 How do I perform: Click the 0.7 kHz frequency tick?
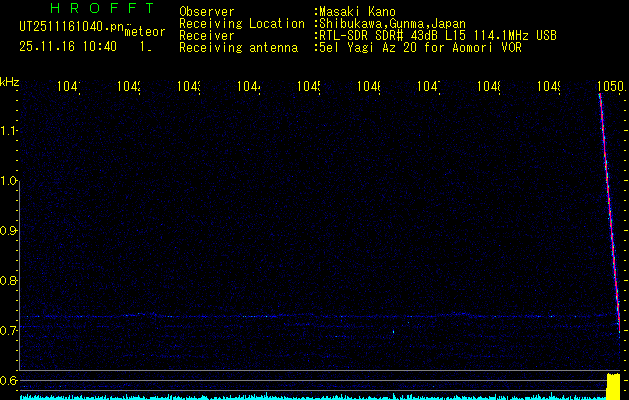pos(10,330)
